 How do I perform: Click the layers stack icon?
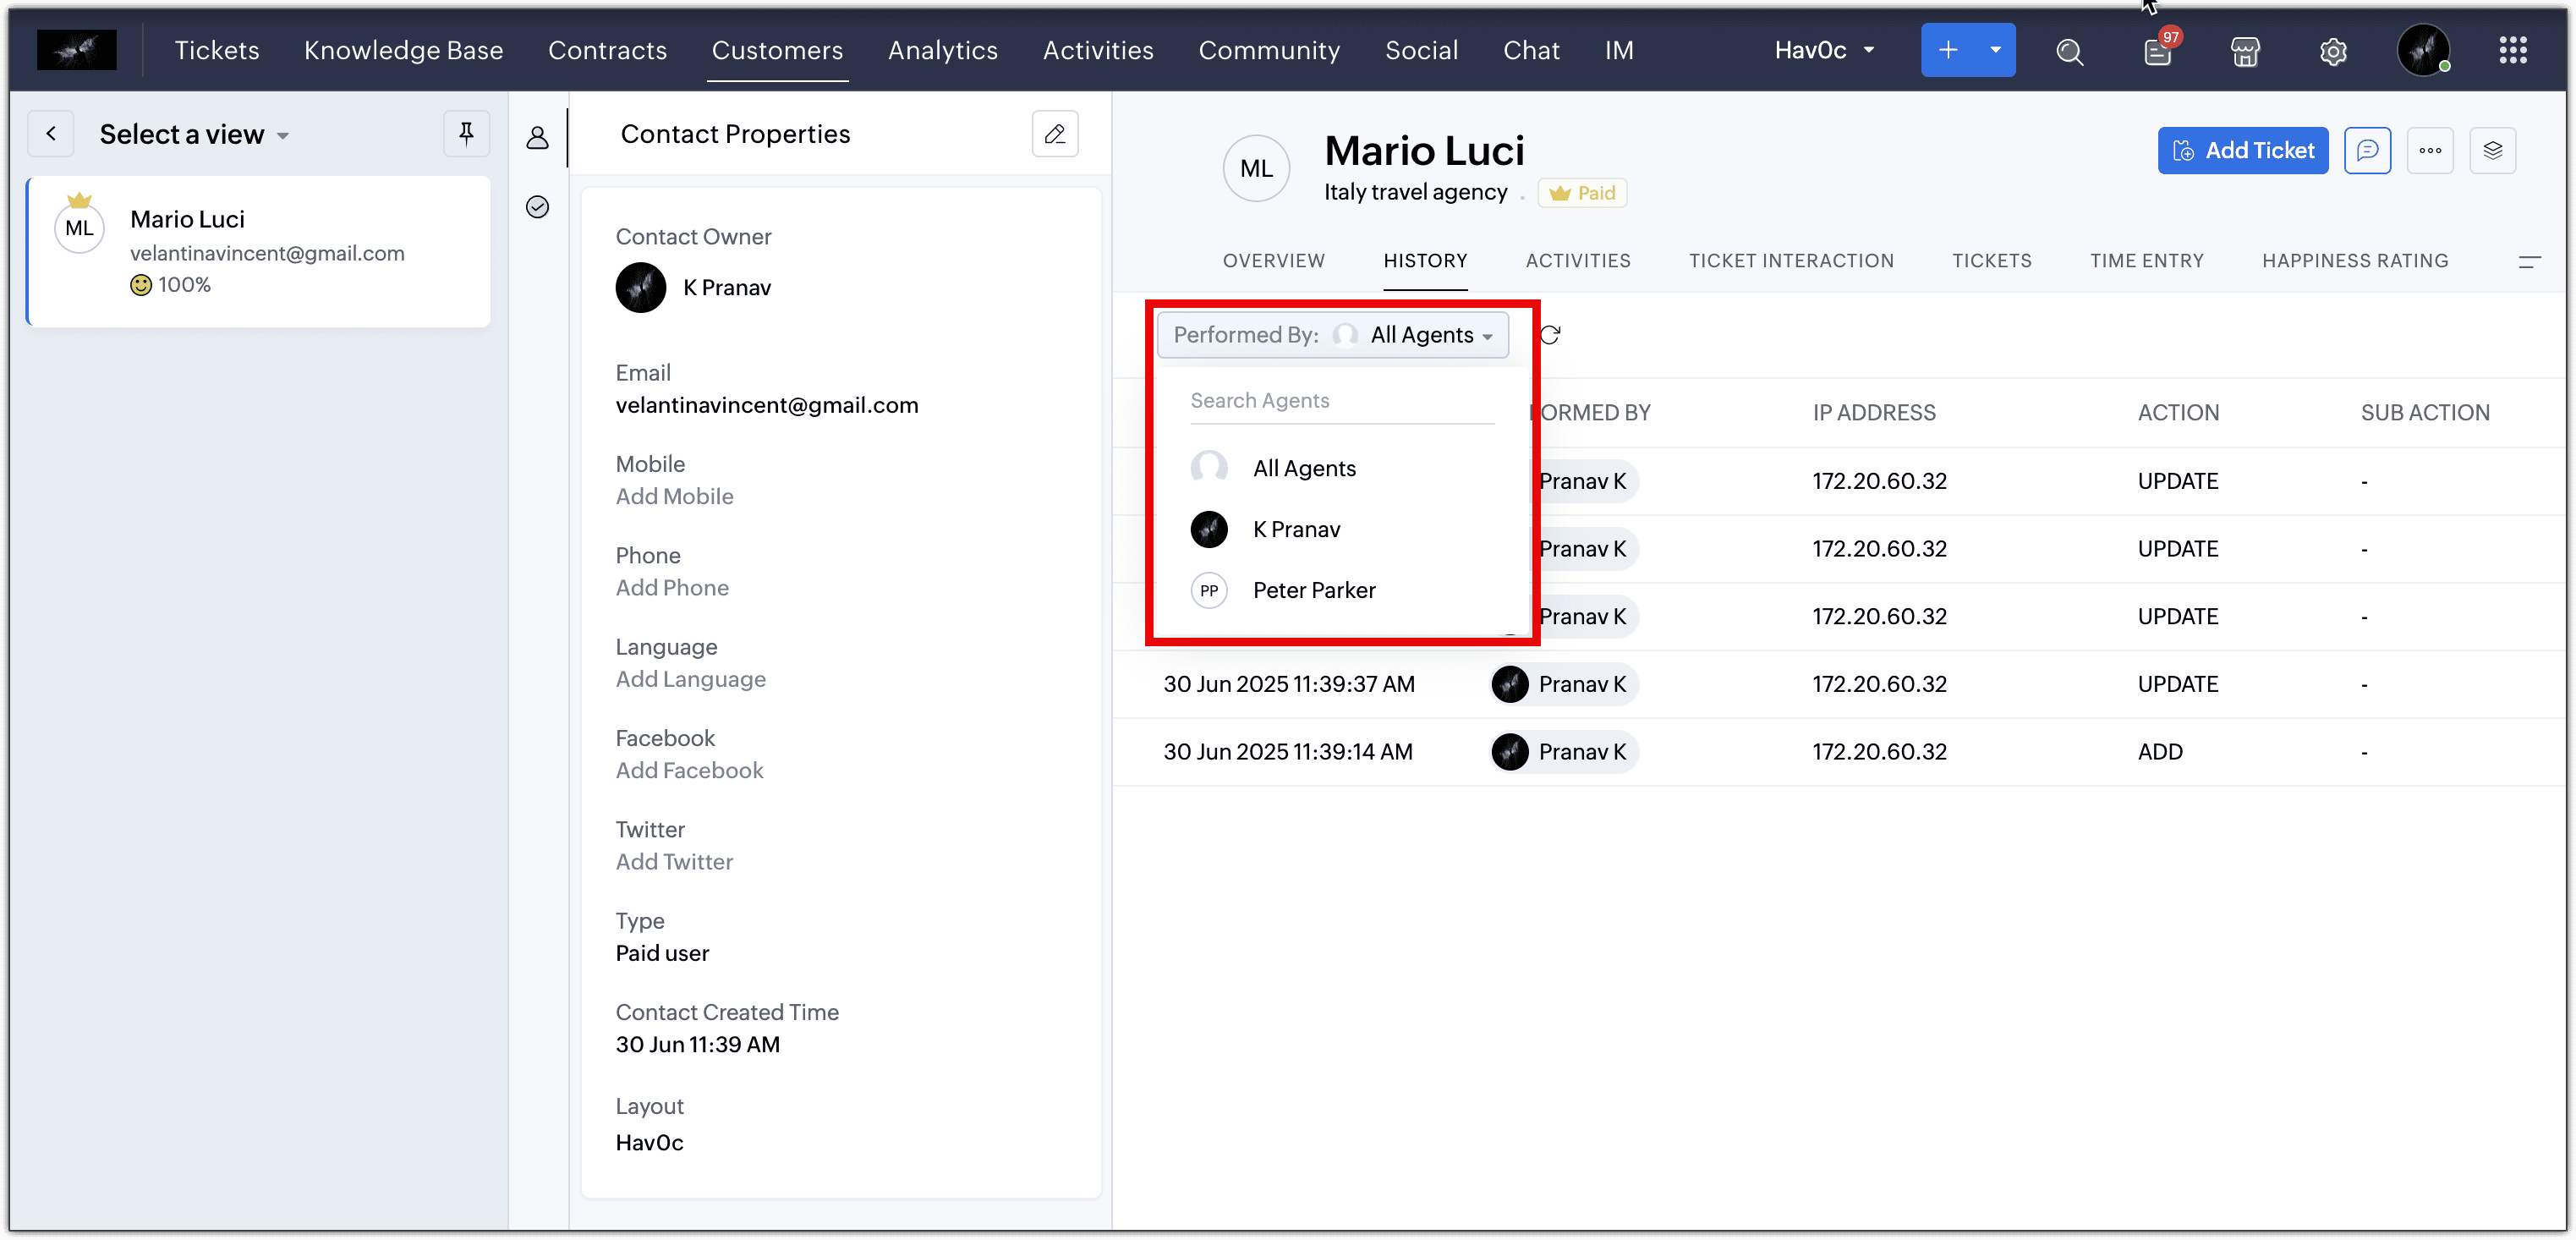pyautogui.click(x=2492, y=151)
